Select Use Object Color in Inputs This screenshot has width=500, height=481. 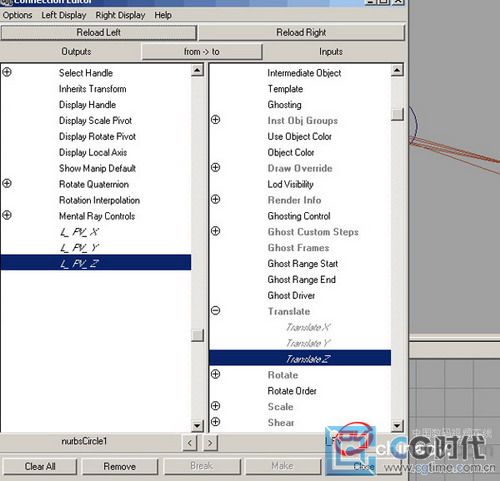tap(300, 137)
